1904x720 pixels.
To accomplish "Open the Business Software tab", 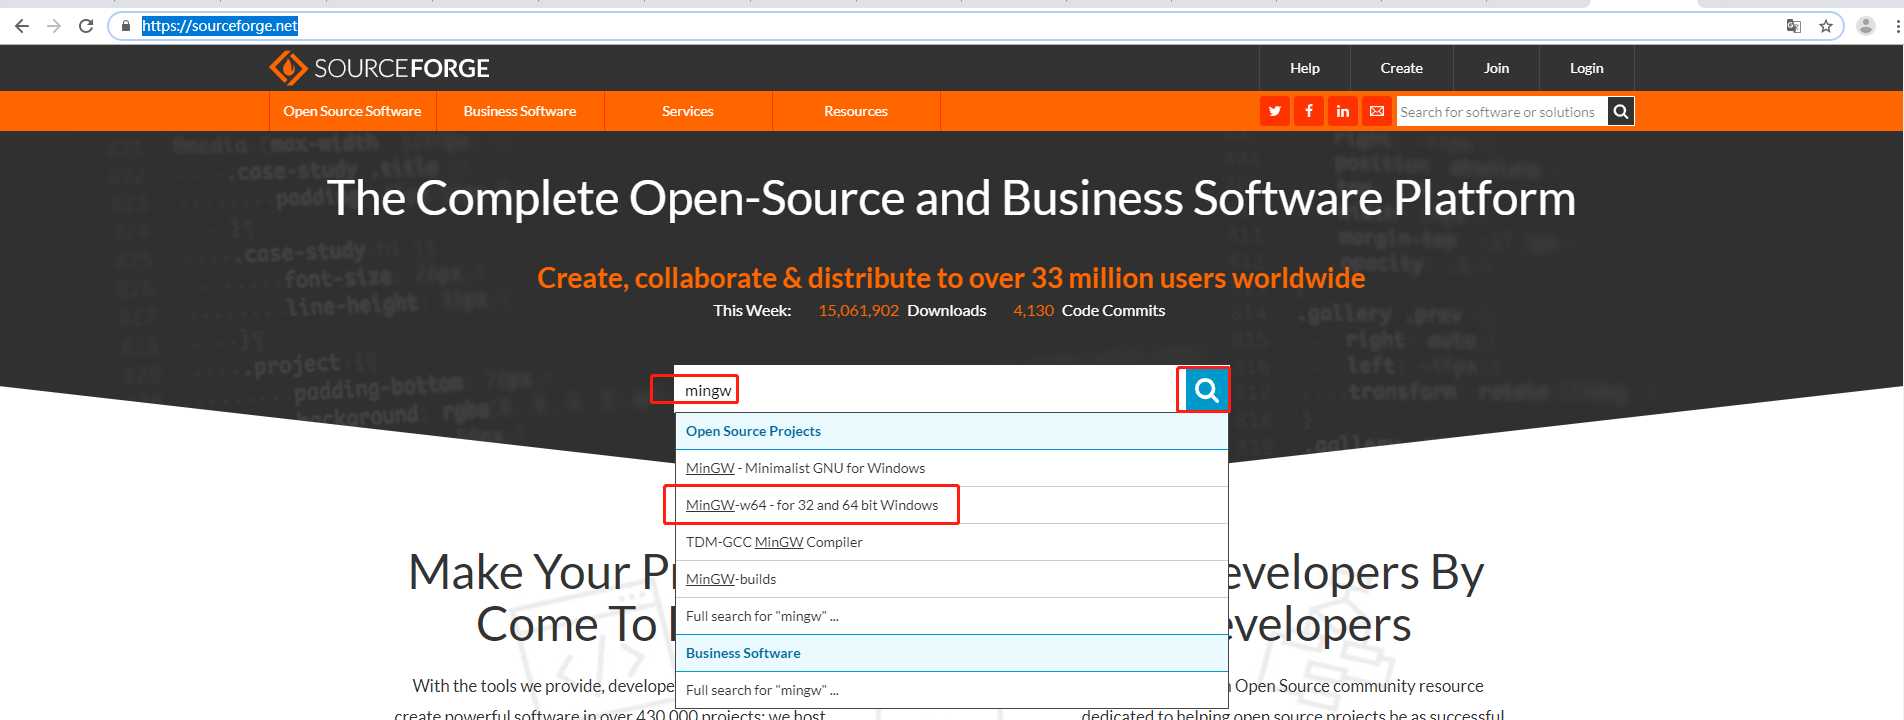I will pyautogui.click(x=520, y=111).
